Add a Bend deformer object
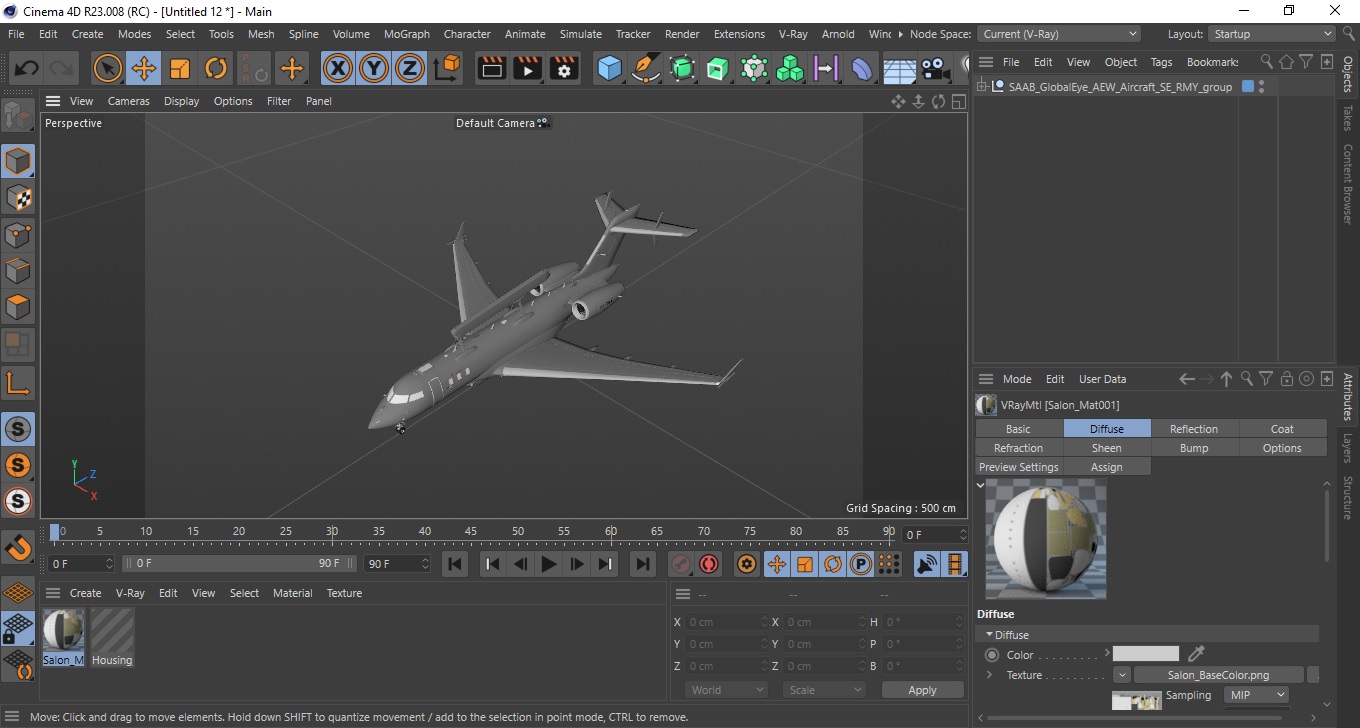The width and height of the screenshot is (1360, 728). coord(862,68)
